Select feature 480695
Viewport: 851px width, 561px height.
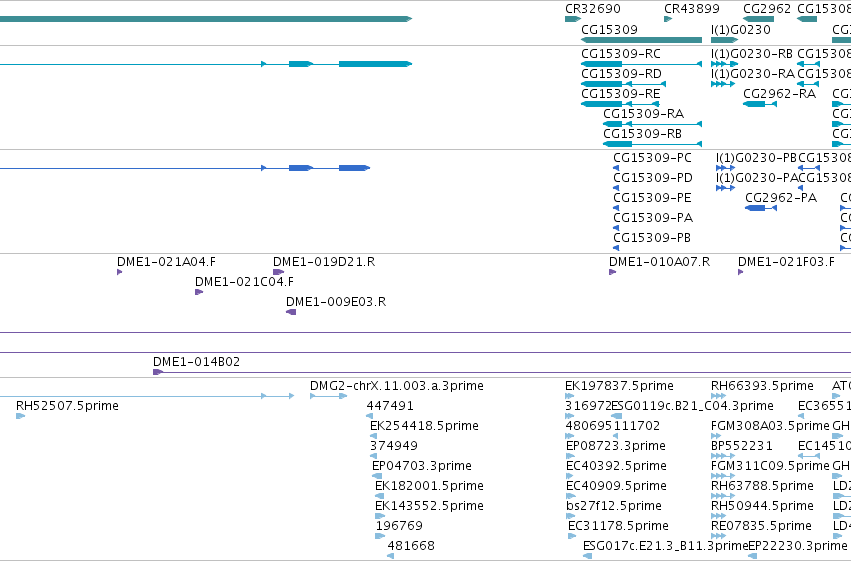pyautogui.click(x=588, y=426)
